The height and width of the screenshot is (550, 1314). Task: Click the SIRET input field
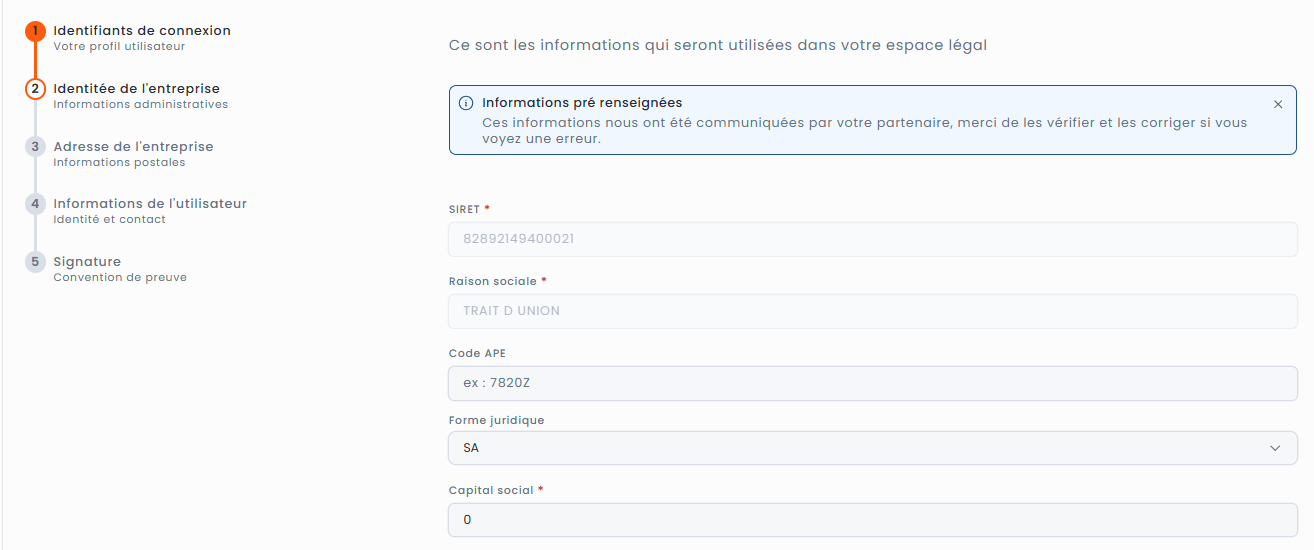point(873,239)
